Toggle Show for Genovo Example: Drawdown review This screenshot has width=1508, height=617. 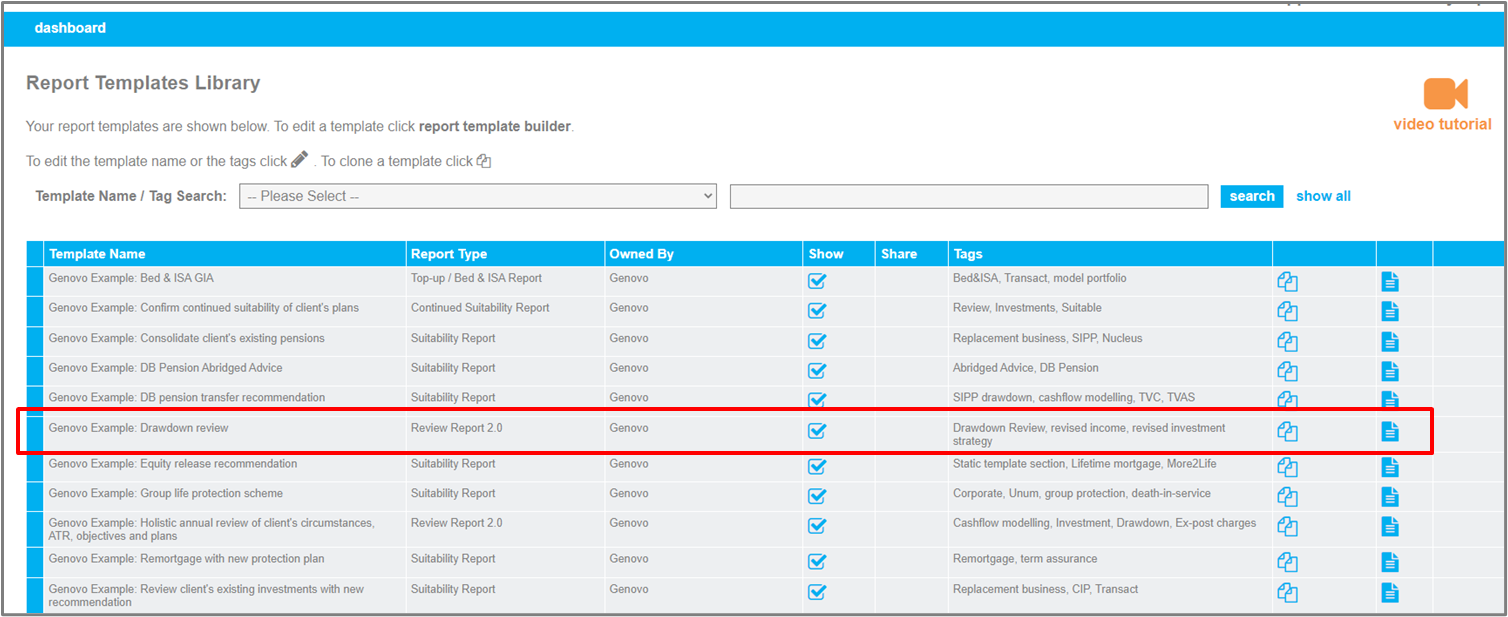[817, 431]
